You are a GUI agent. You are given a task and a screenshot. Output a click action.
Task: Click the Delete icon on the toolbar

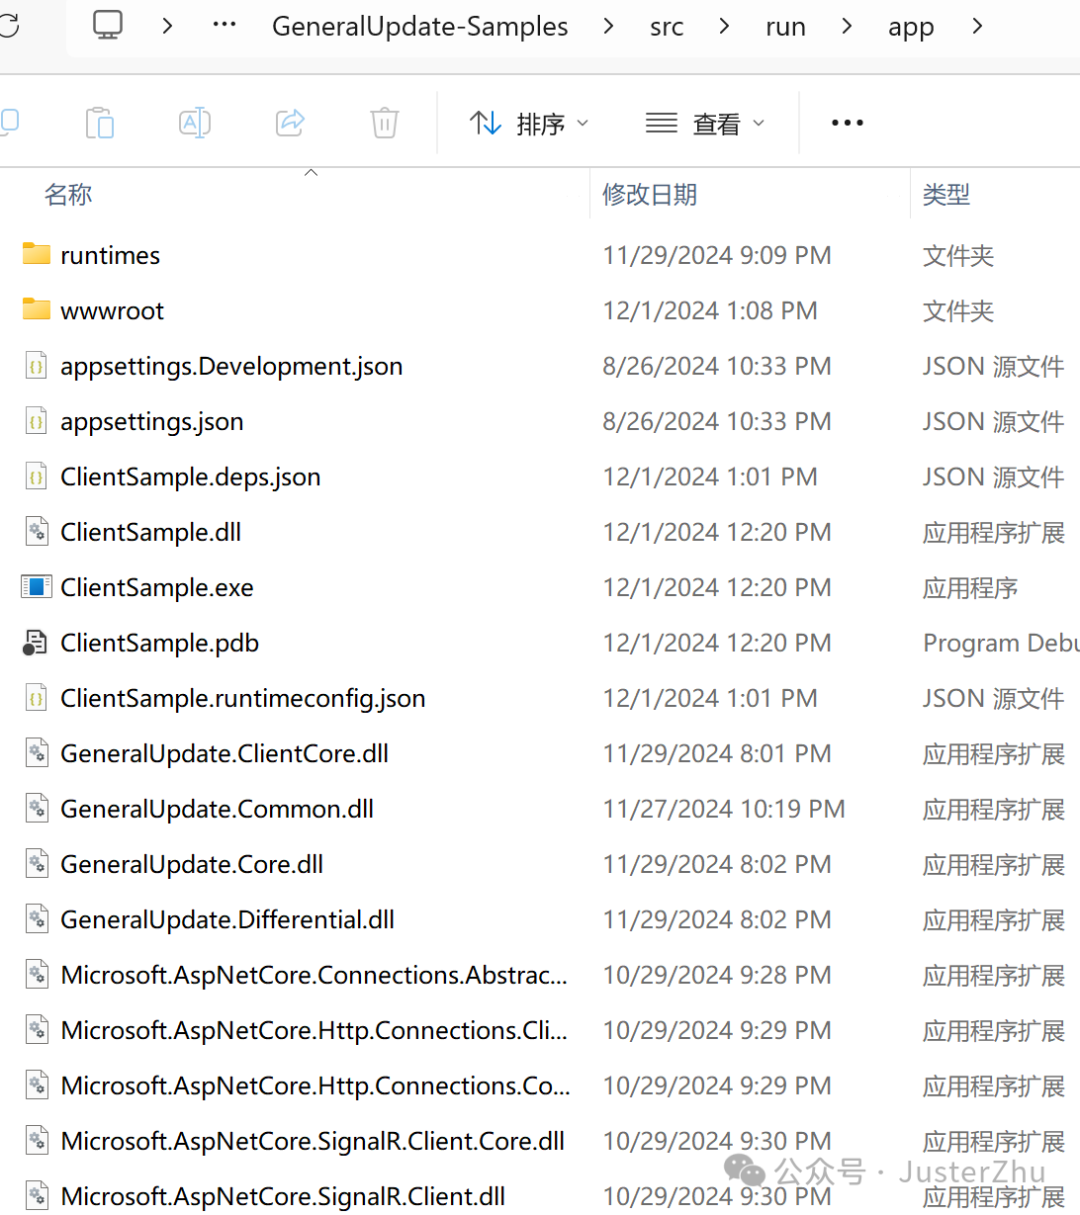[384, 122]
